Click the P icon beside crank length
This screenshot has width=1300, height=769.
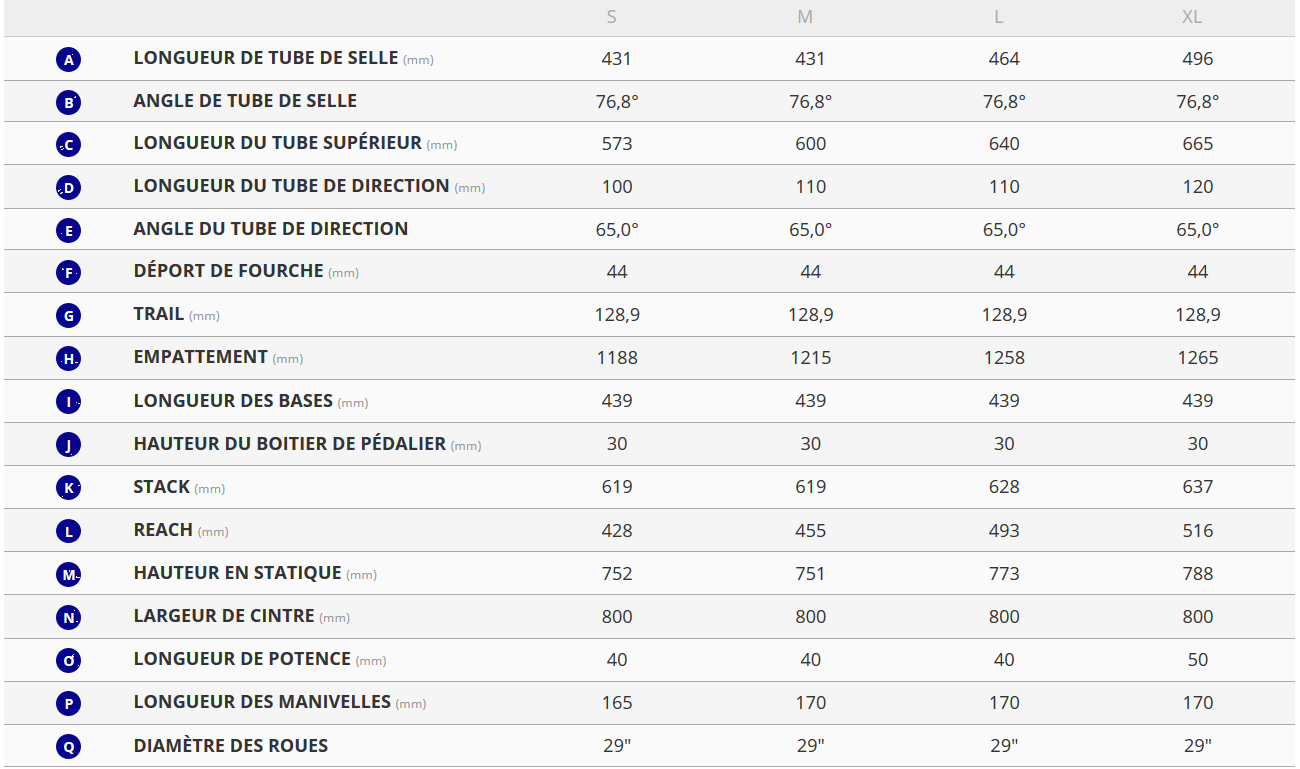(68, 703)
